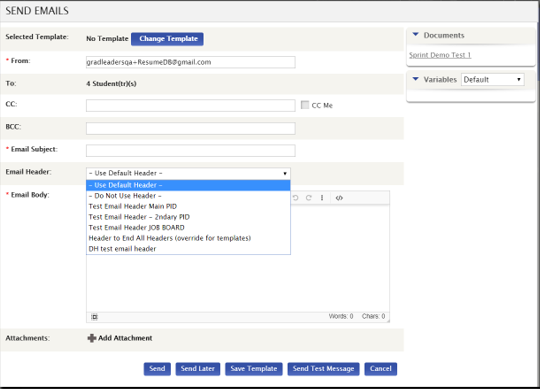Select 'Test Email Header - 2ndary PID'
Image resolution: width=540 pixels, height=389 pixels.
click(x=188, y=217)
